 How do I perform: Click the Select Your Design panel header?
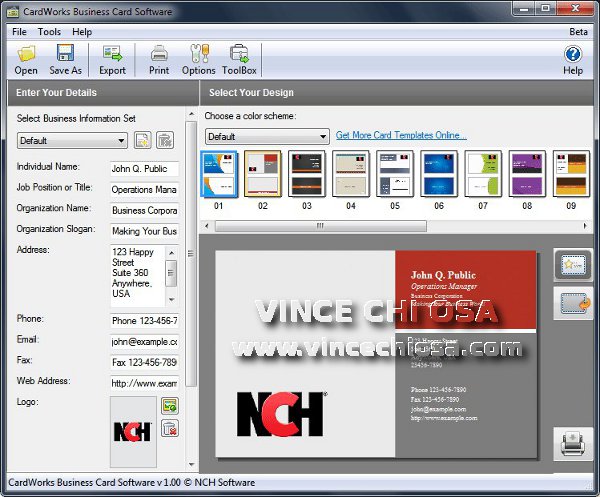397,93
